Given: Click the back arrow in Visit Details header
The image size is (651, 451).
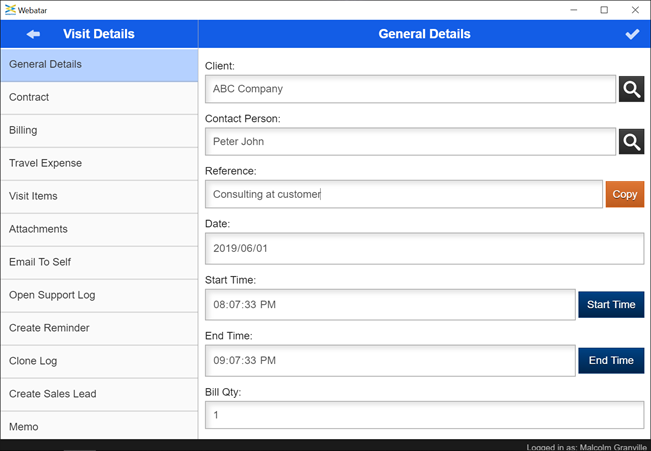Looking at the screenshot, I should click(x=33, y=34).
